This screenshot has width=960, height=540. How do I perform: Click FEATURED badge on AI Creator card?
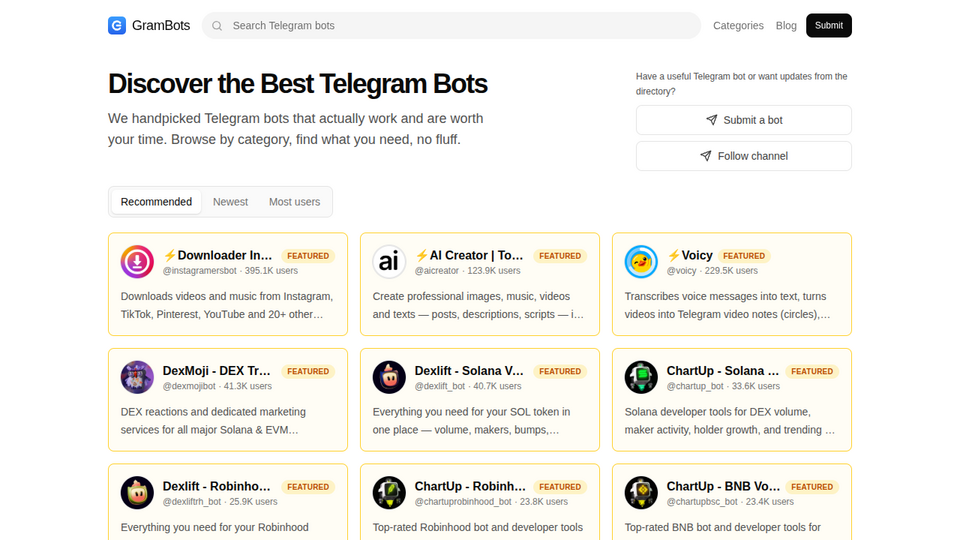click(560, 256)
